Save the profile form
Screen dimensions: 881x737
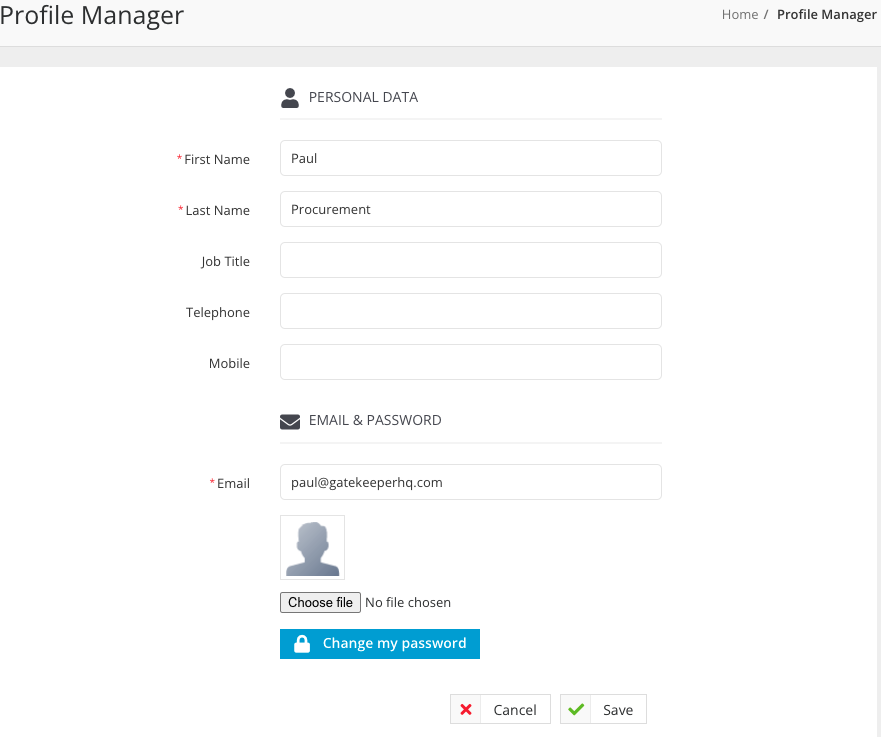click(x=603, y=709)
